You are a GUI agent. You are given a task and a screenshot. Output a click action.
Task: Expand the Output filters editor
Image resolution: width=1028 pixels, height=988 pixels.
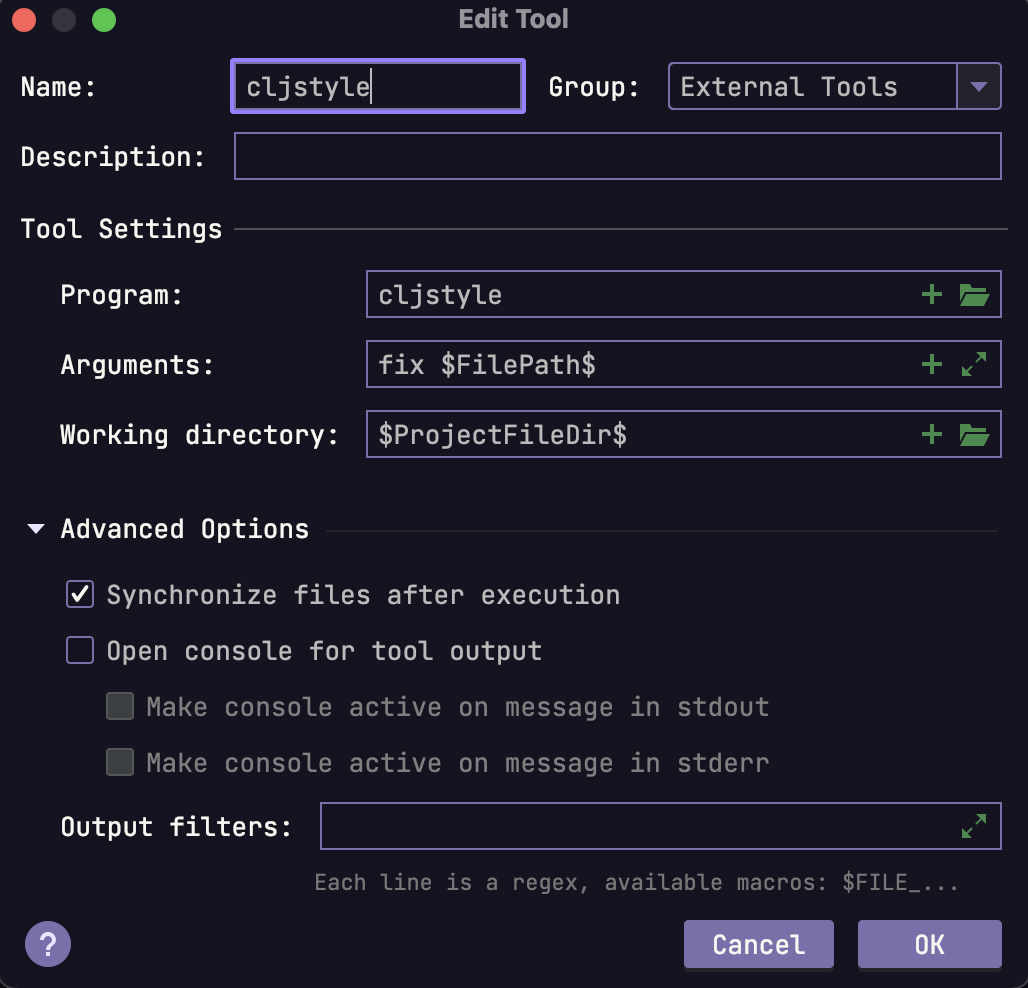click(x=974, y=826)
